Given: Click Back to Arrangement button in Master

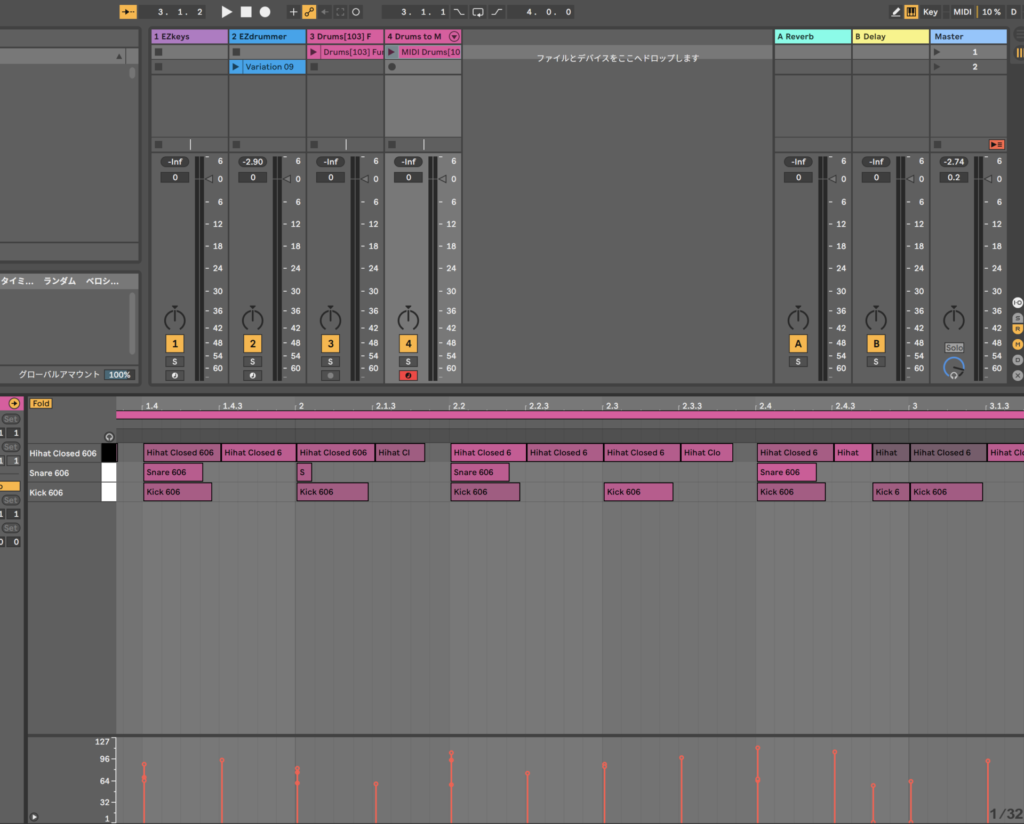Looking at the screenshot, I should click(x=996, y=145).
